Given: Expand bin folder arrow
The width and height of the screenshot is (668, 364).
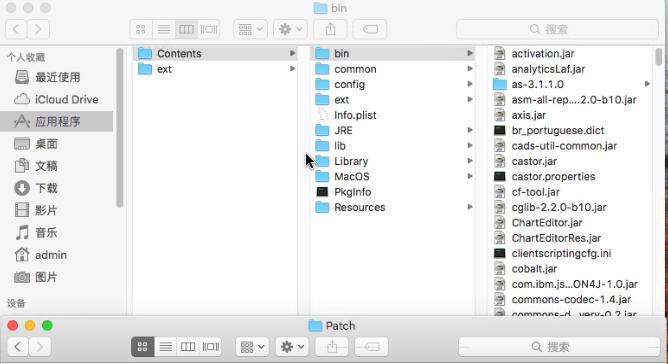Looking at the screenshot, I should 470,53.
